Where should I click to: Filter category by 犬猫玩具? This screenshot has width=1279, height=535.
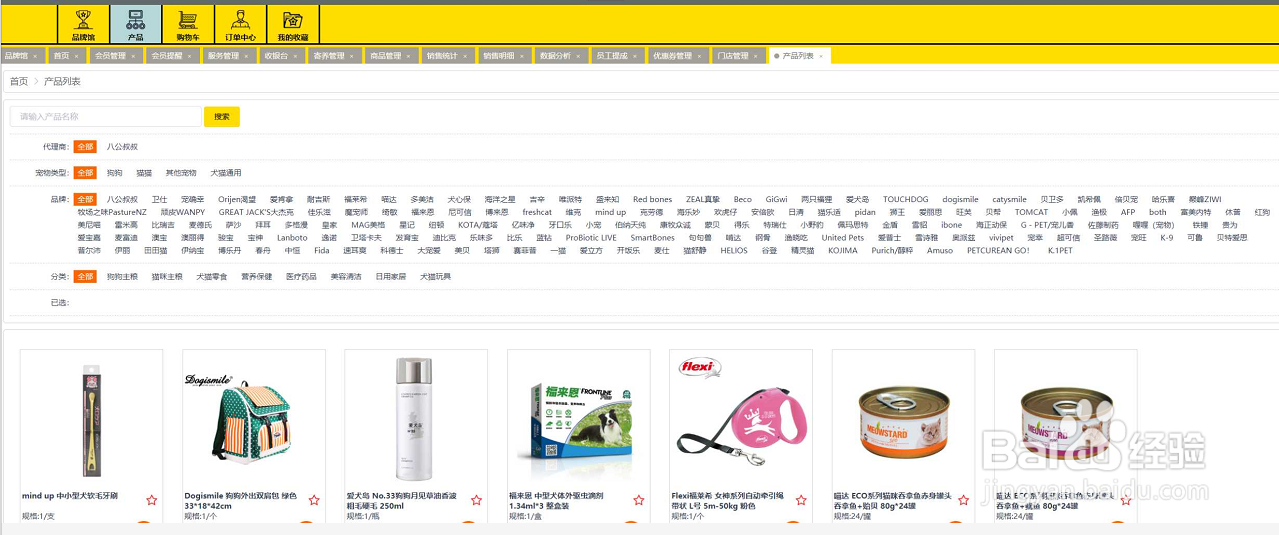(x=436, y=276)
